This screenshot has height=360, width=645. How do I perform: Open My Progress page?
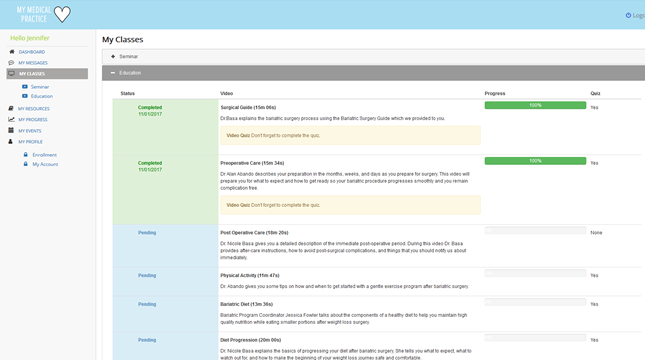[33, 119]
